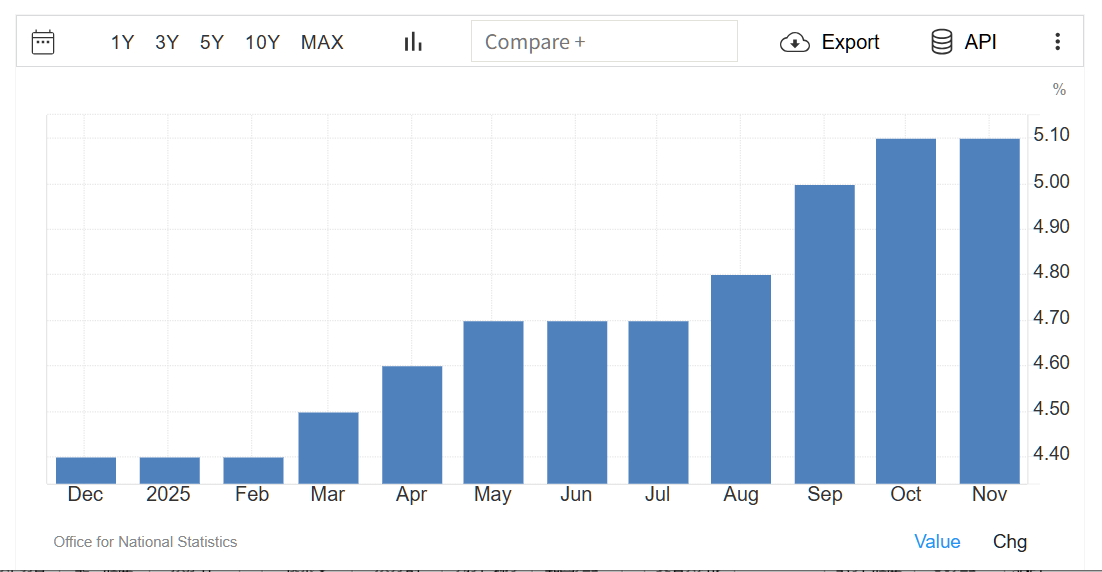Toggle chart to Chg view
1102x572 pixels.
point(1009,541)
